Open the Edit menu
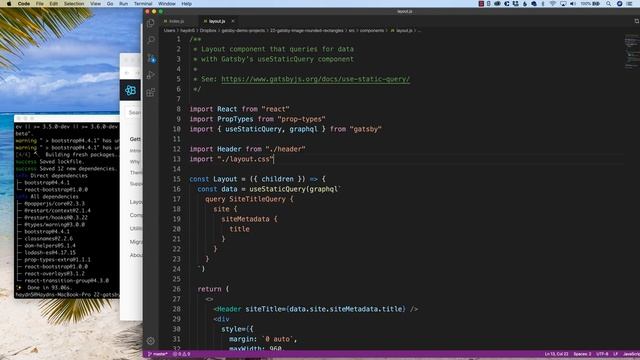 [53, 4]
